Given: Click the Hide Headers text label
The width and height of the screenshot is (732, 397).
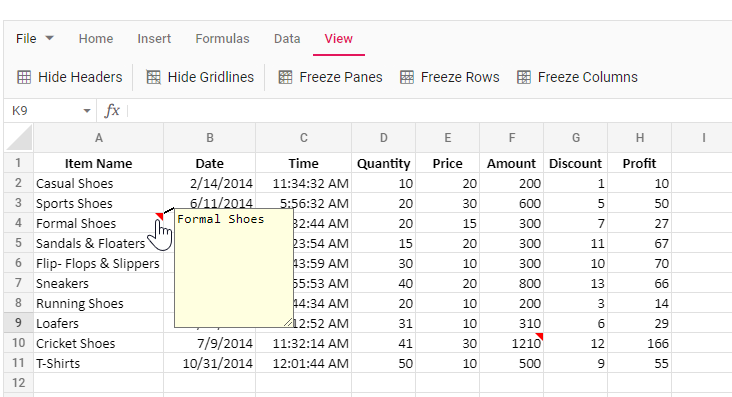Looking at the screenshot, I should [80, 77].
